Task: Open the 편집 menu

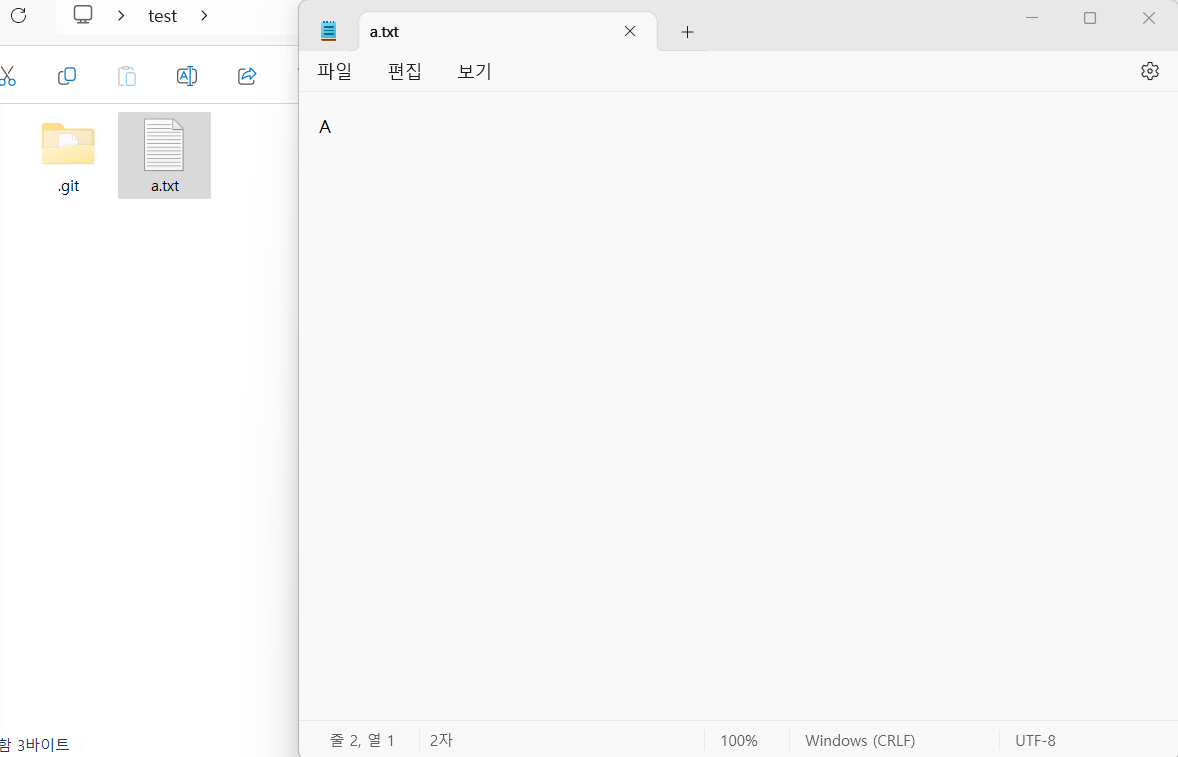Action: 404,71
